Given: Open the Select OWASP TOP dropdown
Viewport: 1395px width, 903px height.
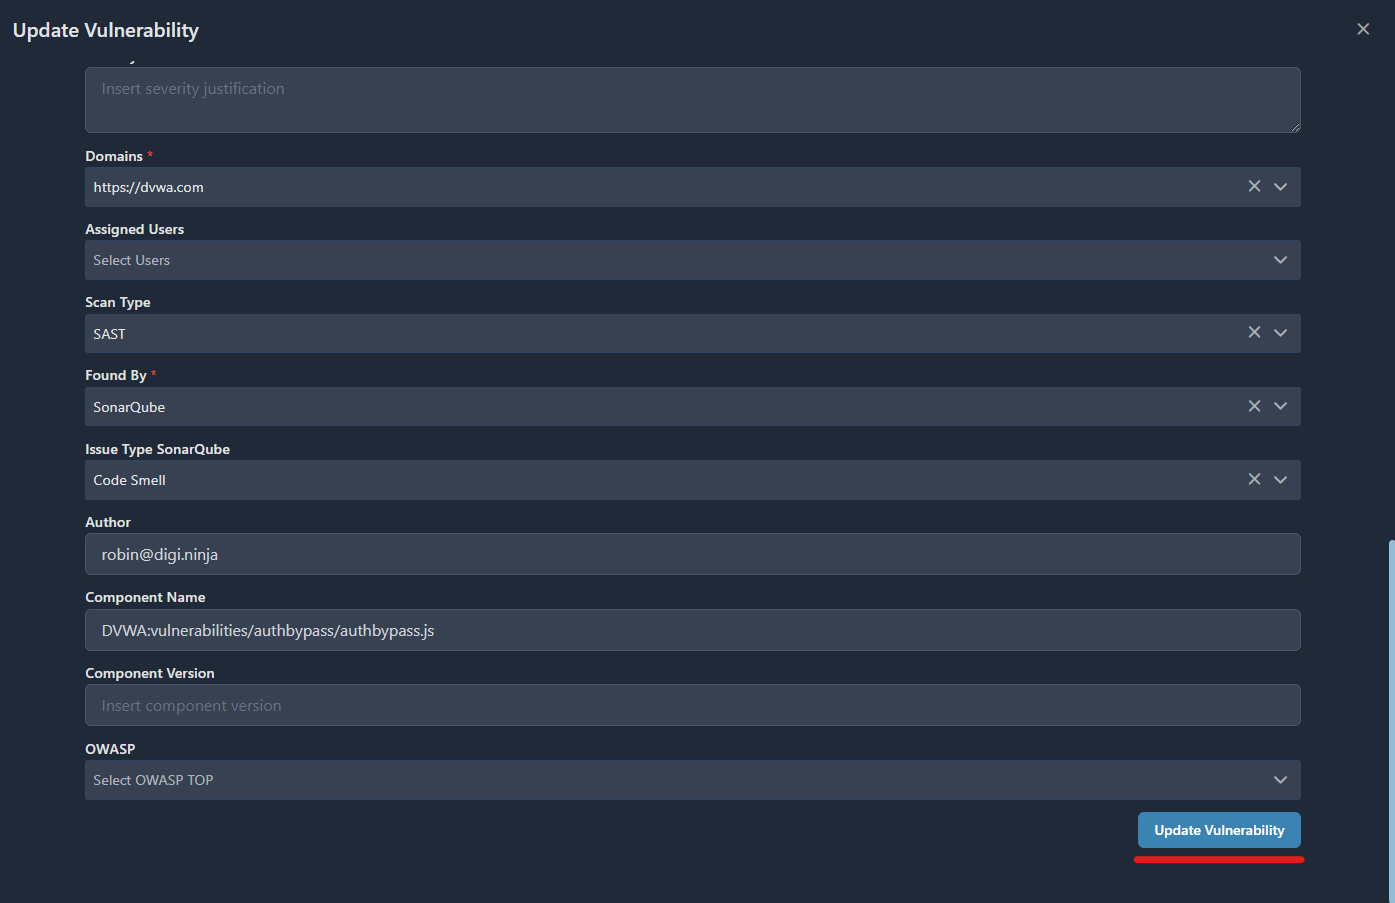Looking at the screenshot, I should click(1280, 779).
